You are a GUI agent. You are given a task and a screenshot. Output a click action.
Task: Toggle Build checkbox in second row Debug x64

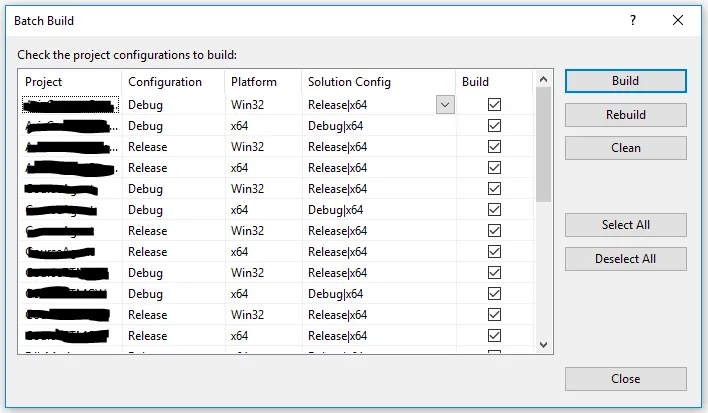(x=494, y=126)
